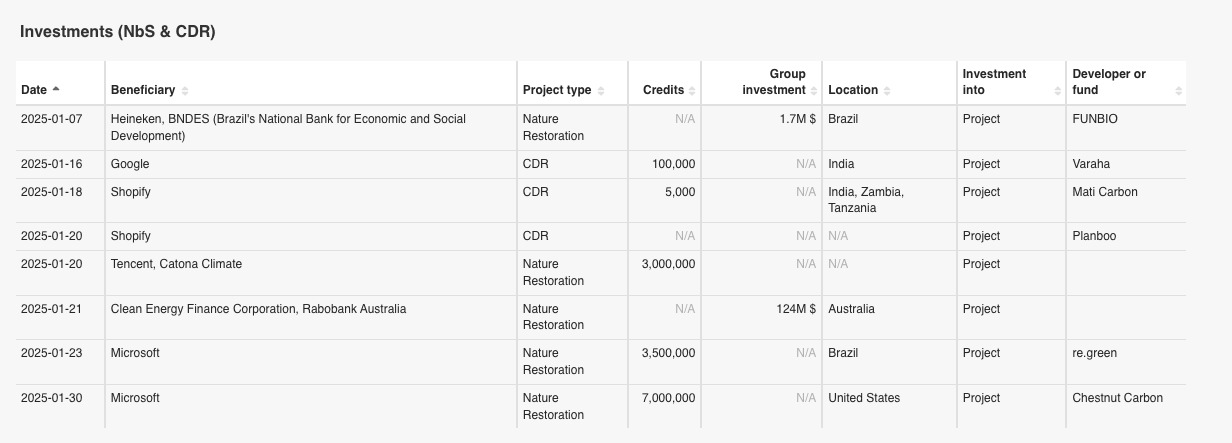Click the Investments (NbS & CDR) heading
The width and height of the screenshot is (1232, 443).
(x=118, y=32)
